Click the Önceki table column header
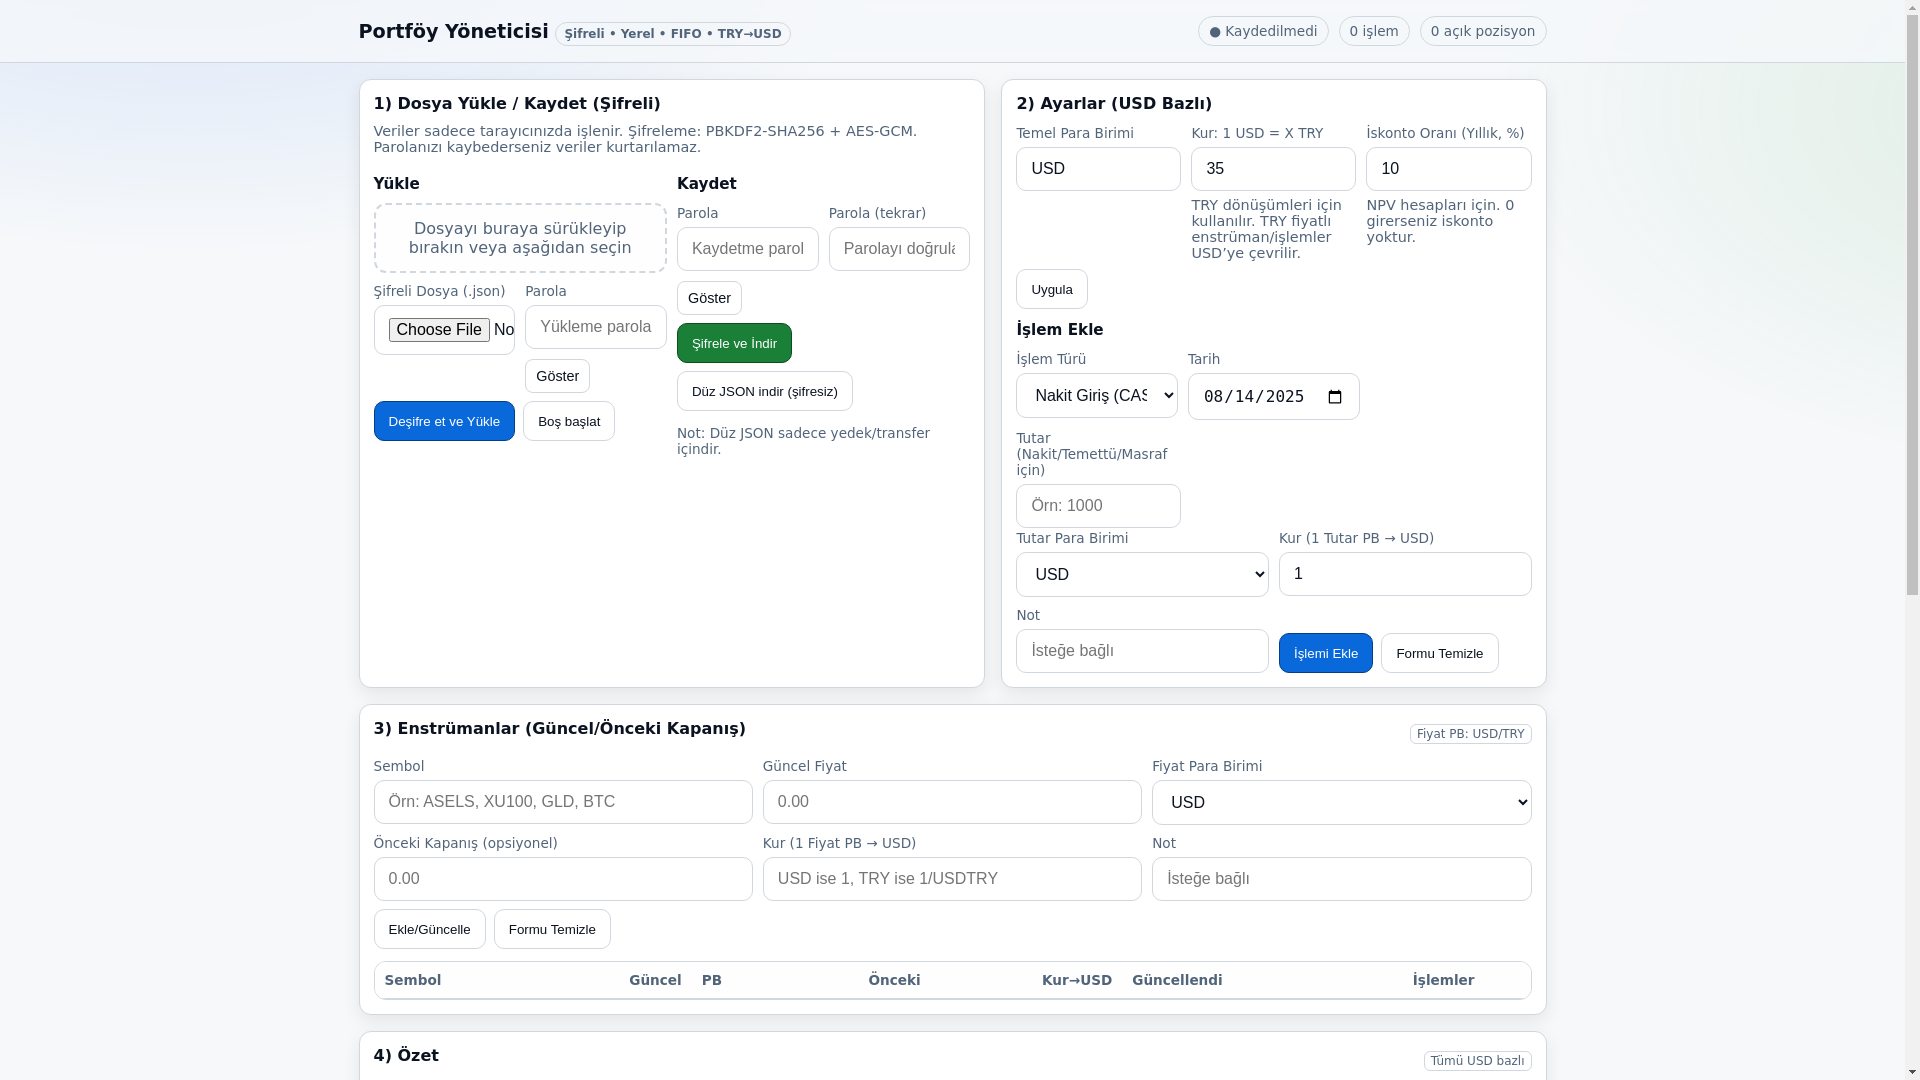 pyautogui.click(x=894, y=980)
